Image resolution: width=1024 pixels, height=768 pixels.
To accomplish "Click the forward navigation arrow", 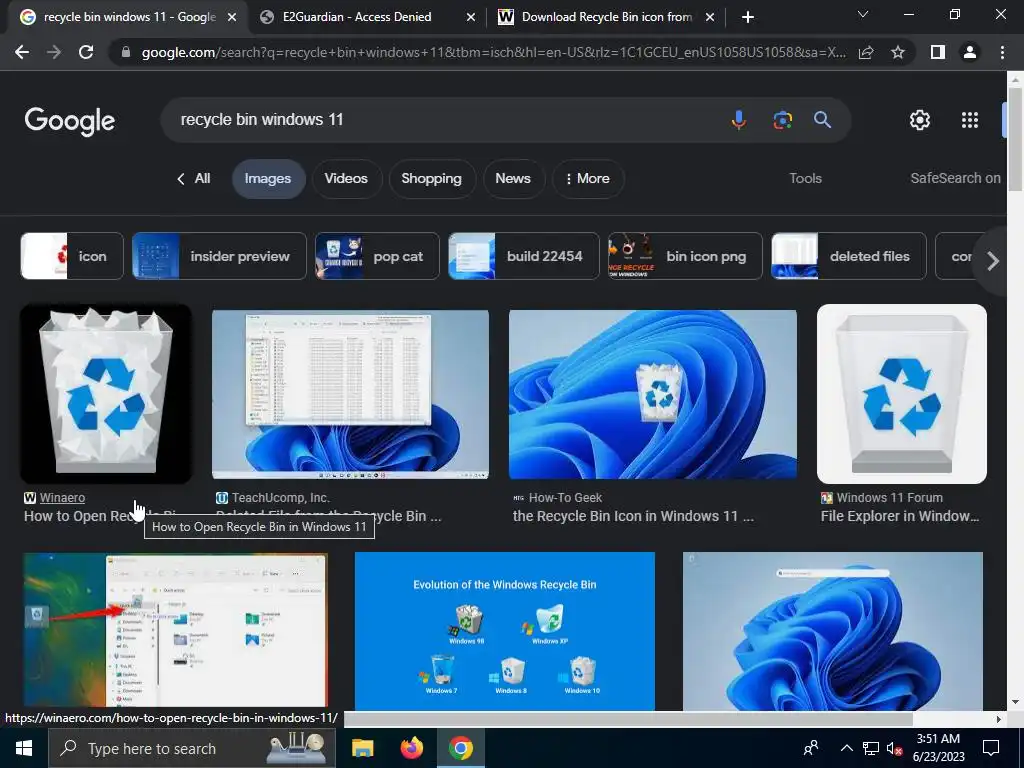I will pos(54,52).
